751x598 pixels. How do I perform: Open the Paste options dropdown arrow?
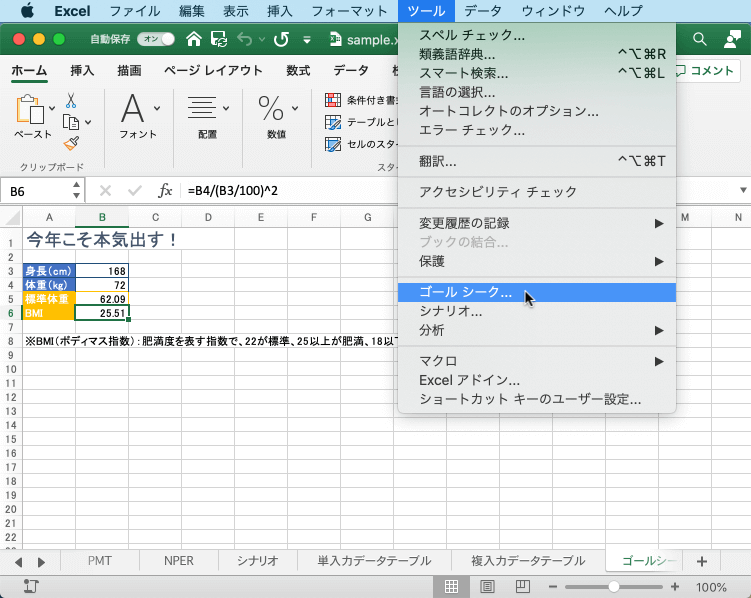point(52,108)
